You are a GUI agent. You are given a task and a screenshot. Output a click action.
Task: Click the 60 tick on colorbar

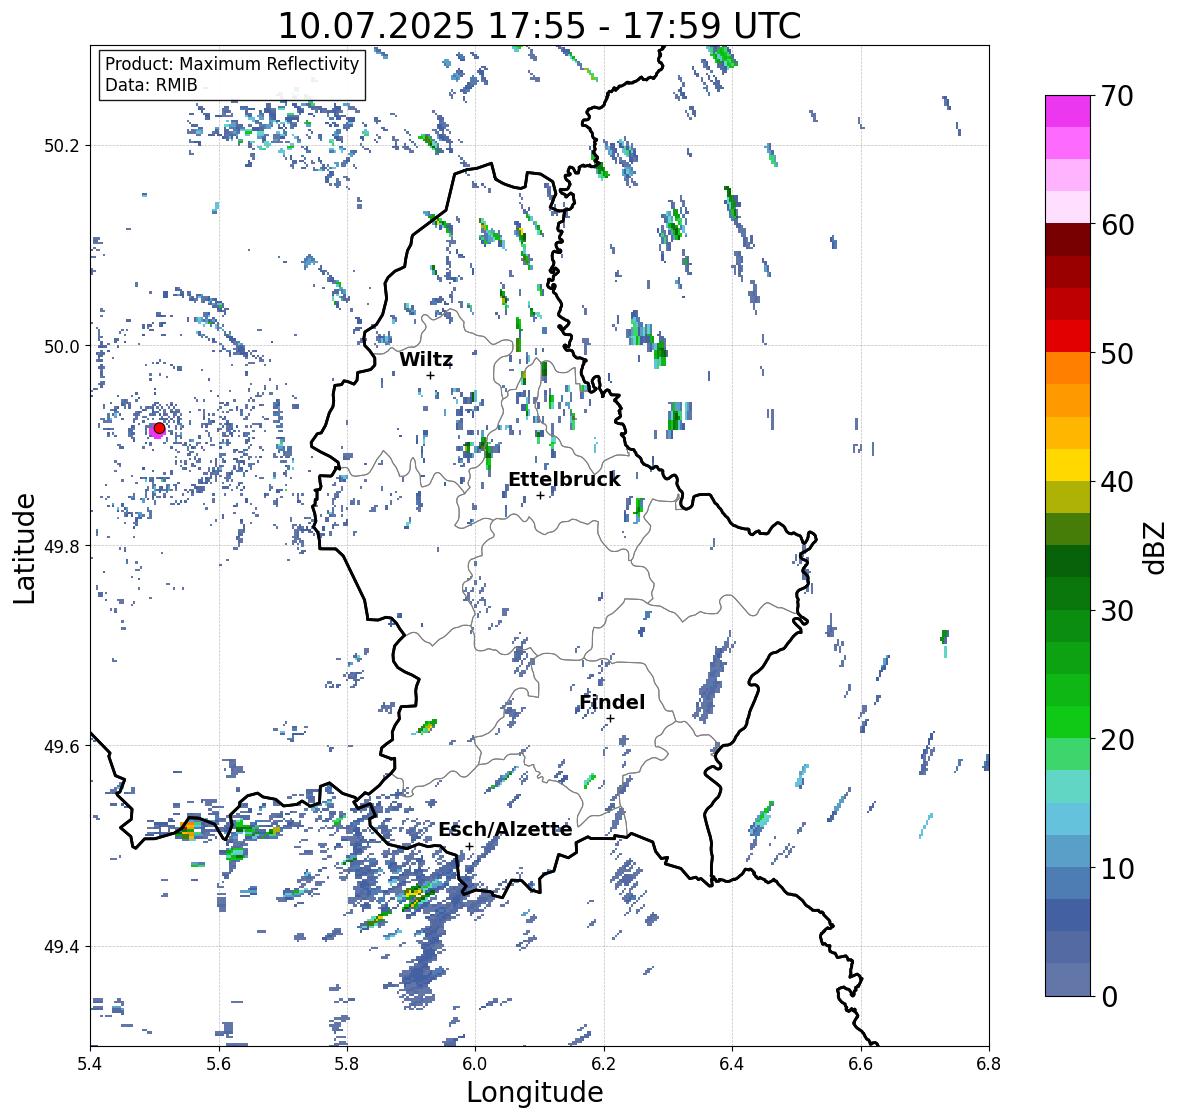coord(1117,225)
